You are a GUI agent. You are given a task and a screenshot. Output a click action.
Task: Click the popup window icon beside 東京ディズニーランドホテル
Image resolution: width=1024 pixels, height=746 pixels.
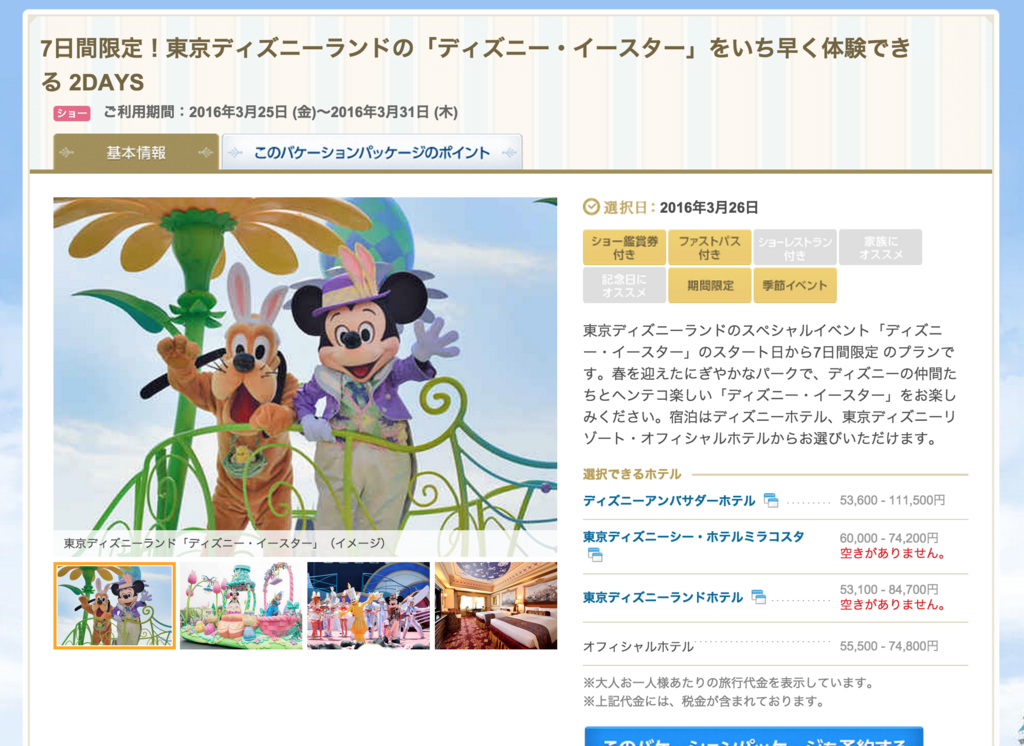click(x=758, y=596)
